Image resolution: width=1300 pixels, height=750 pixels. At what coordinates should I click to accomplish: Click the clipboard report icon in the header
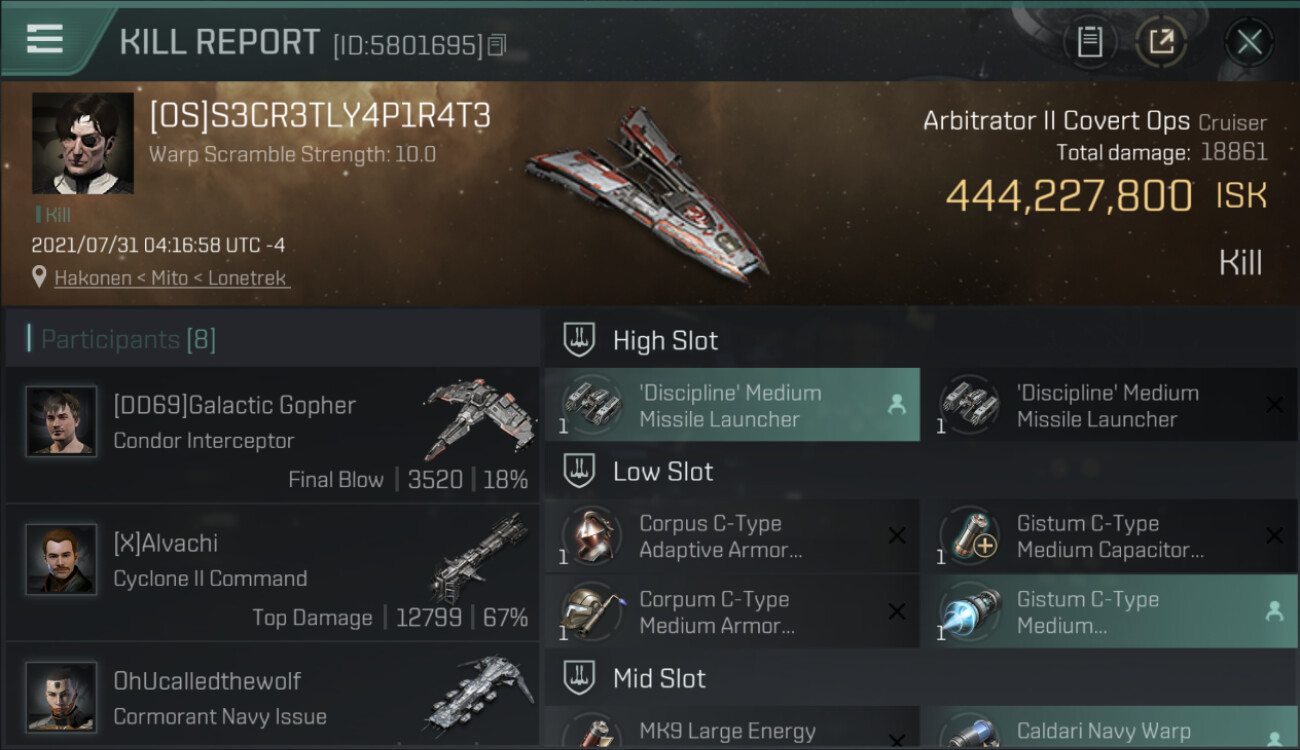1089,41
